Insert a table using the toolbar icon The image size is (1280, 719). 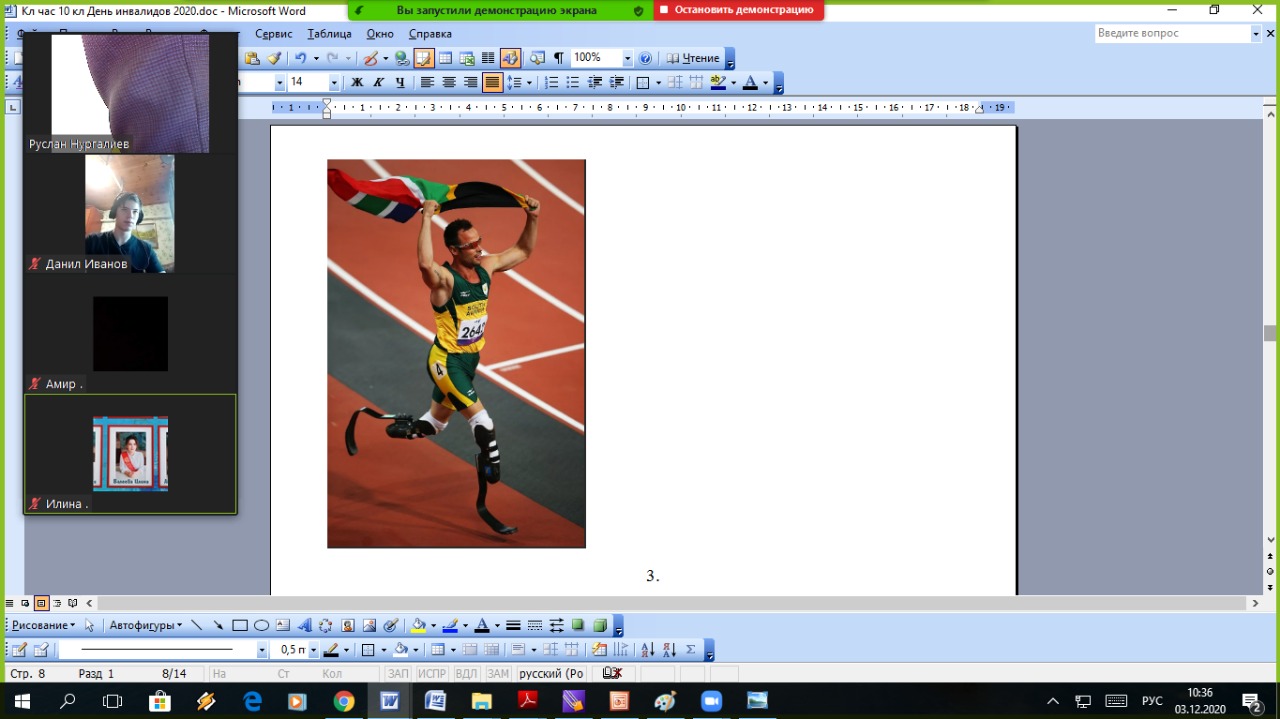coord(445,58)
